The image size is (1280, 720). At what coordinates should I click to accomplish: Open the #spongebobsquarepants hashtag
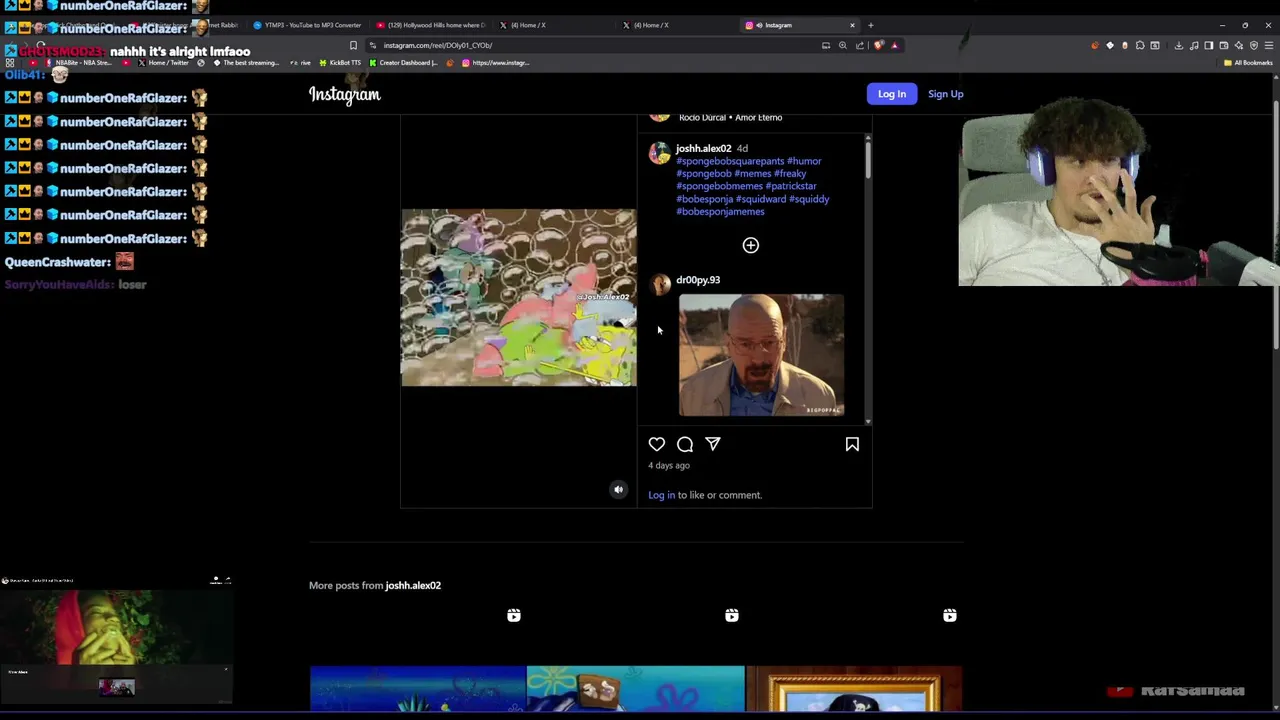click(x=730, y=161)
